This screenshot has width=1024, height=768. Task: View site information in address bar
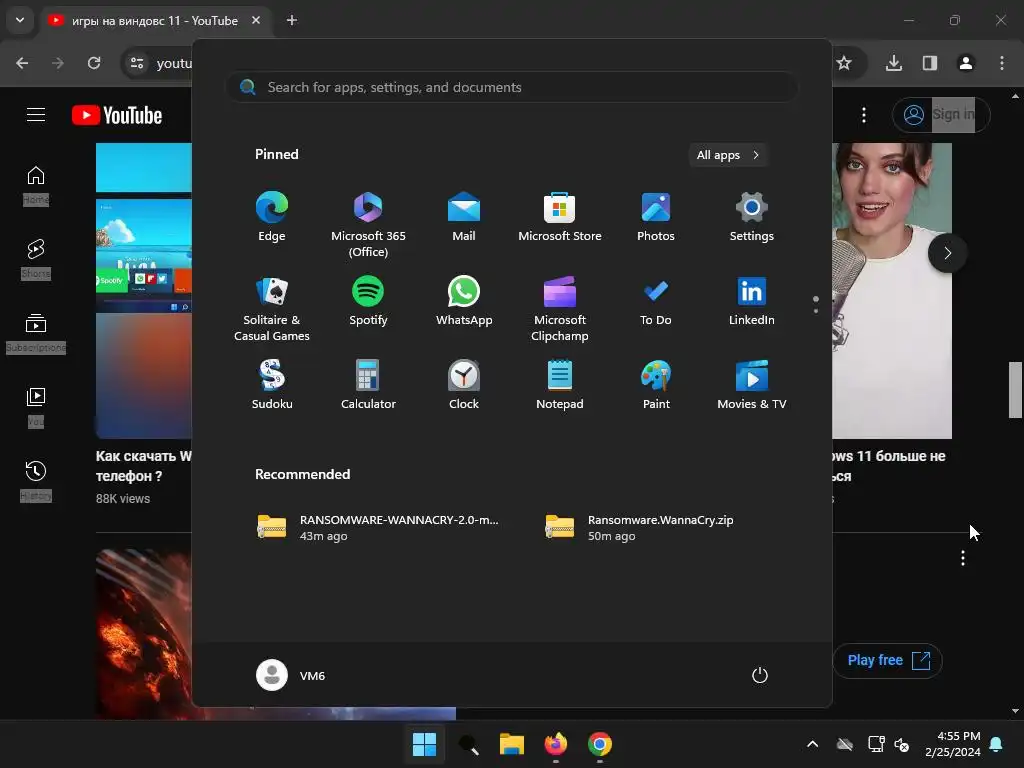click(x=137, y=63)
